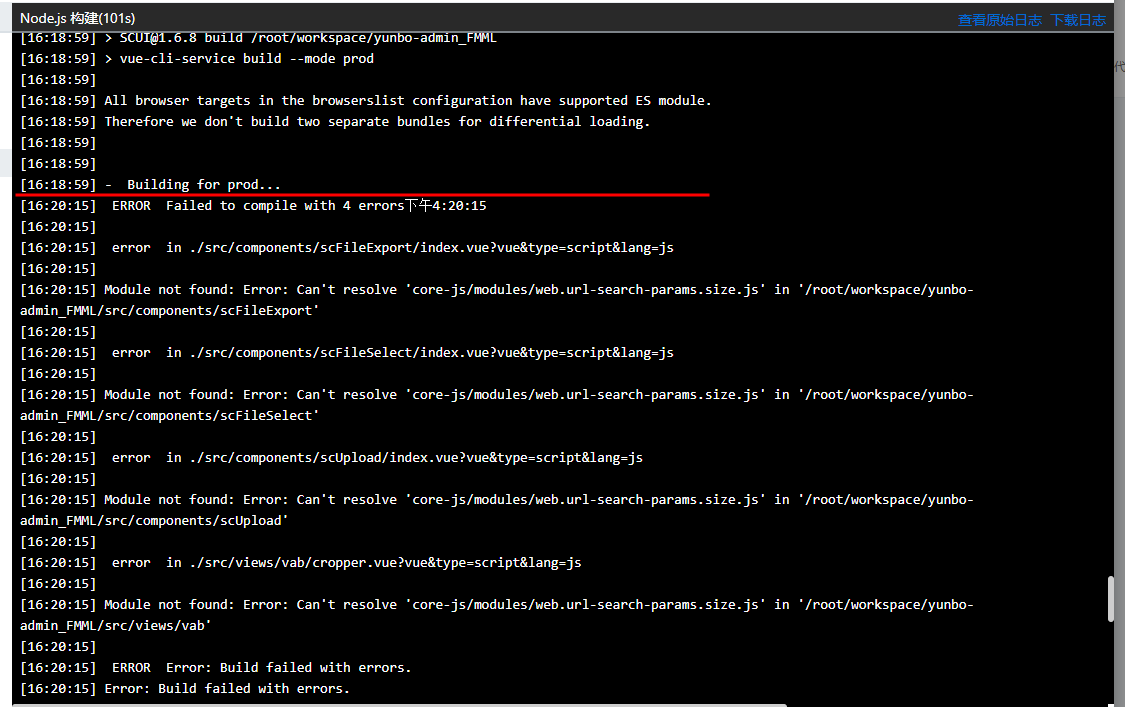The width and height of the screenshot is (1125, 707).
Task: Click the 下载日志 download link
Action: [x=1078, y=20]
